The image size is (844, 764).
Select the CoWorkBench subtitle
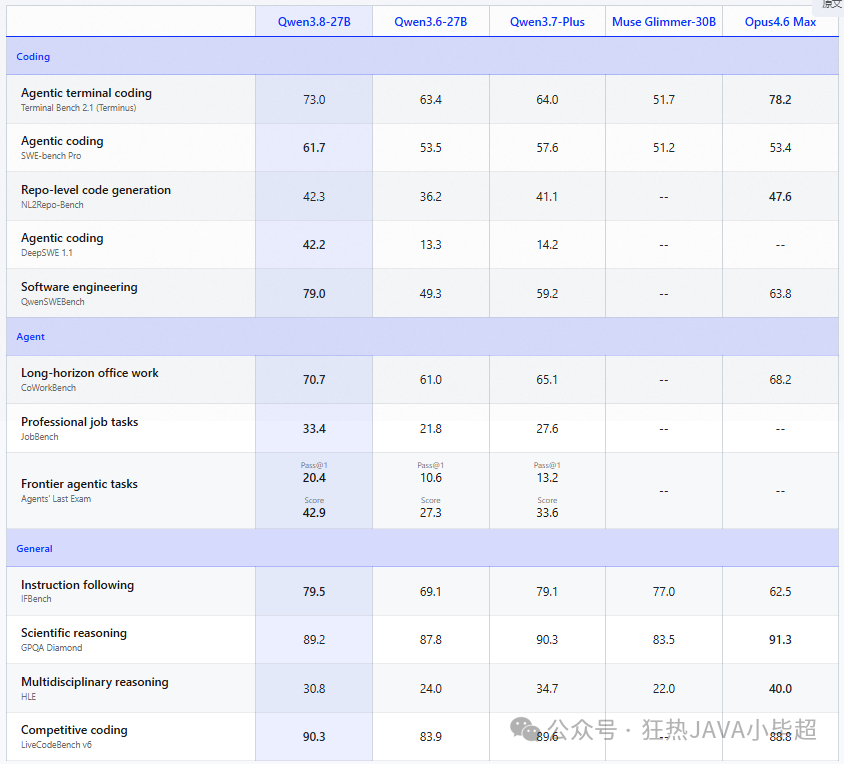coord(48,388)
